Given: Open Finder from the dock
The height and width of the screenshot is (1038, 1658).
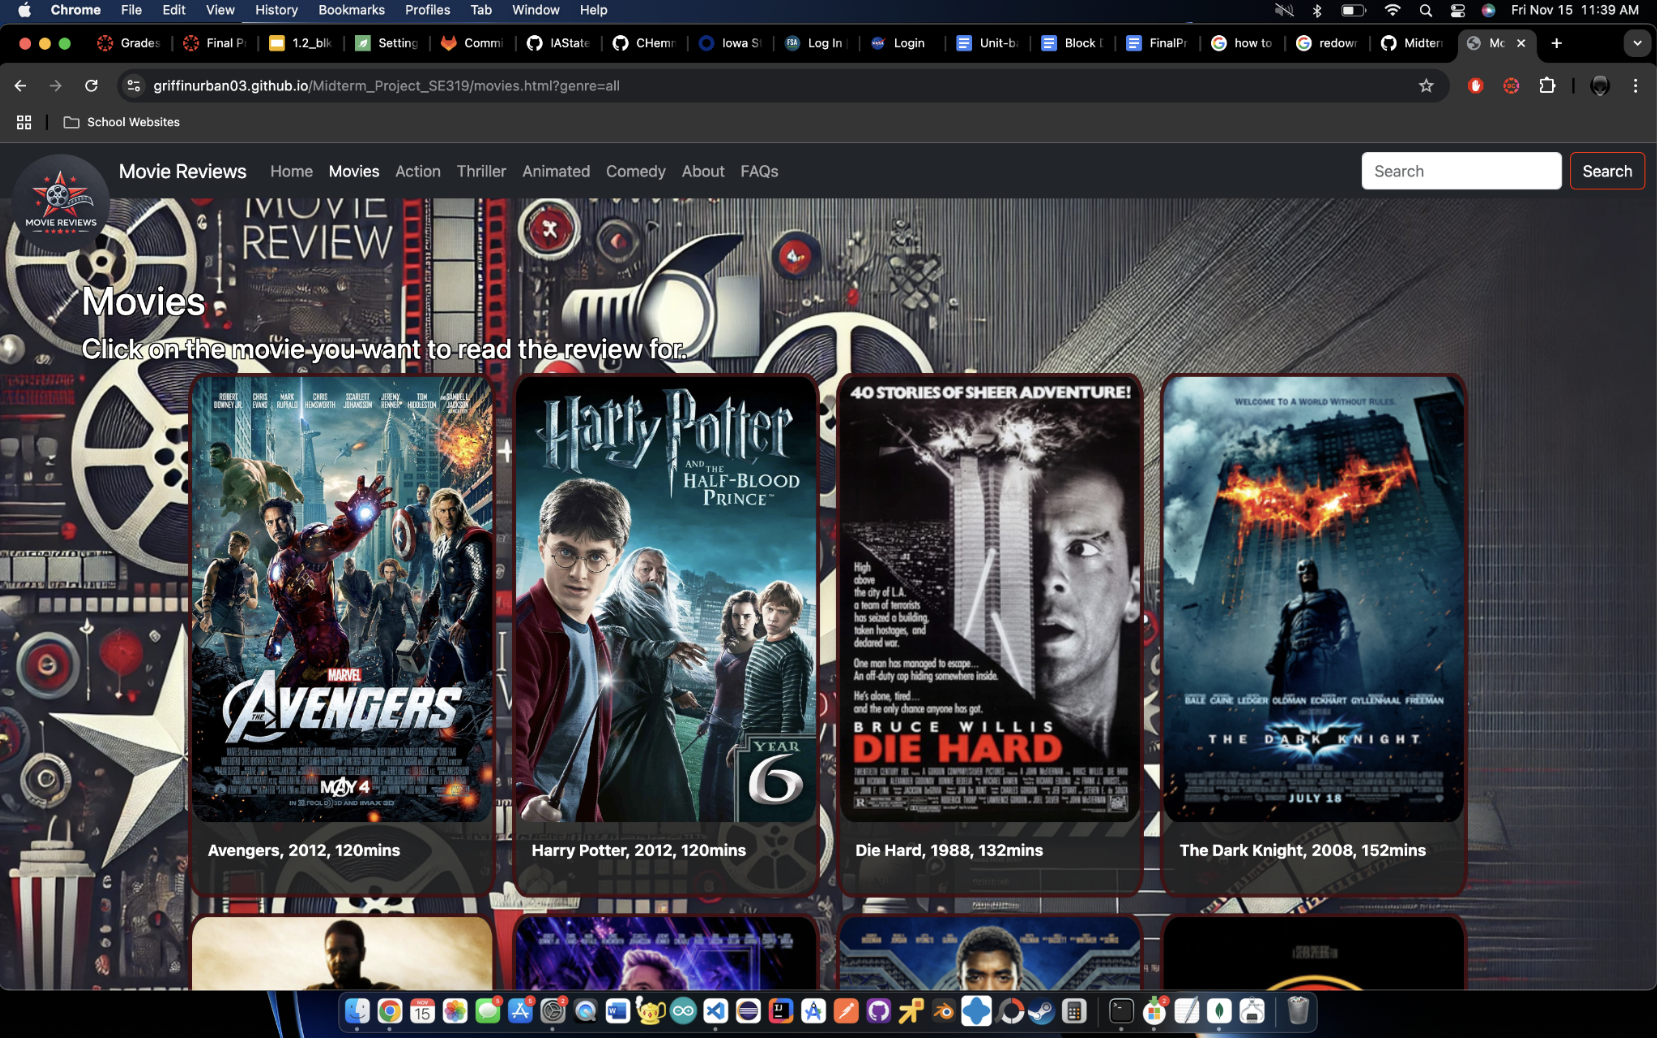Looking at the screenshot, I should point(357,1011).
